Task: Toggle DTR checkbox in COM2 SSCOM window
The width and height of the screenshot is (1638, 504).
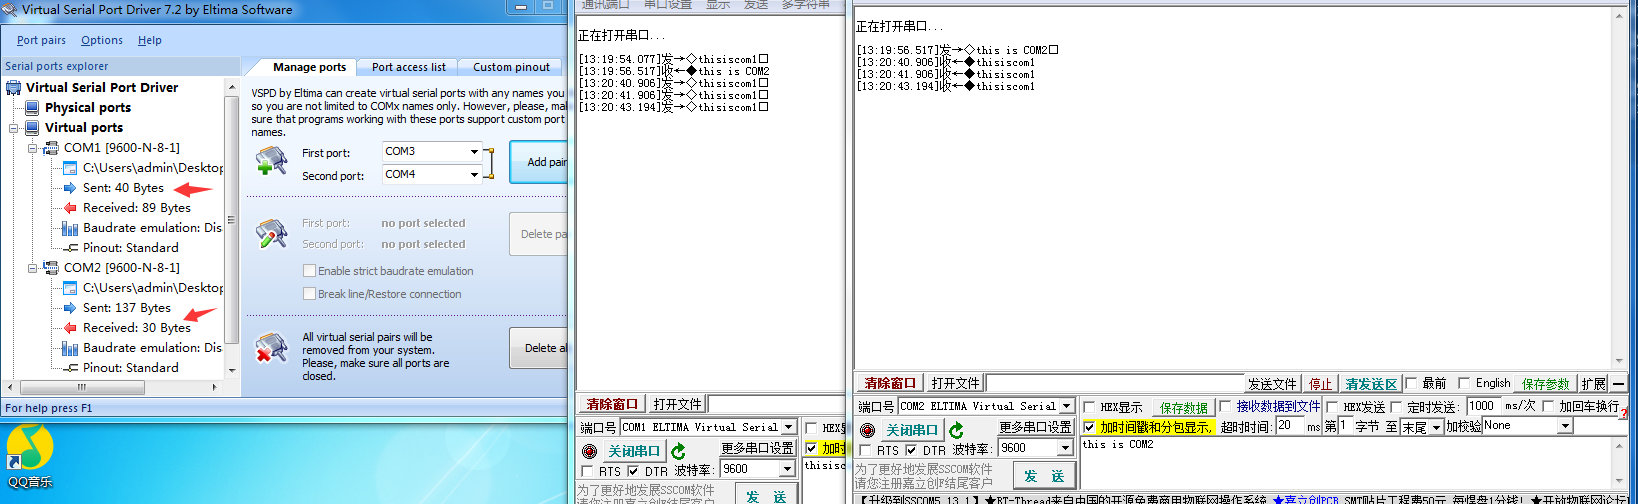Action: click(x=911, y=450)
